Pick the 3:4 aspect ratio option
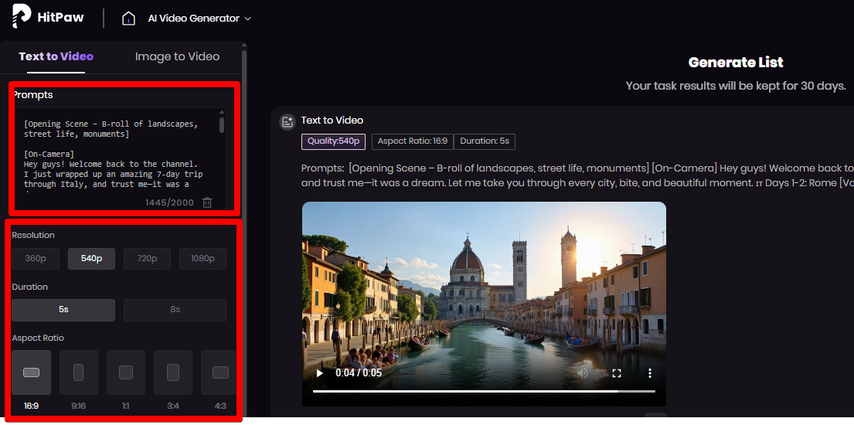The width and height of the screenshot is (854, 425). (x=173, y=372)
